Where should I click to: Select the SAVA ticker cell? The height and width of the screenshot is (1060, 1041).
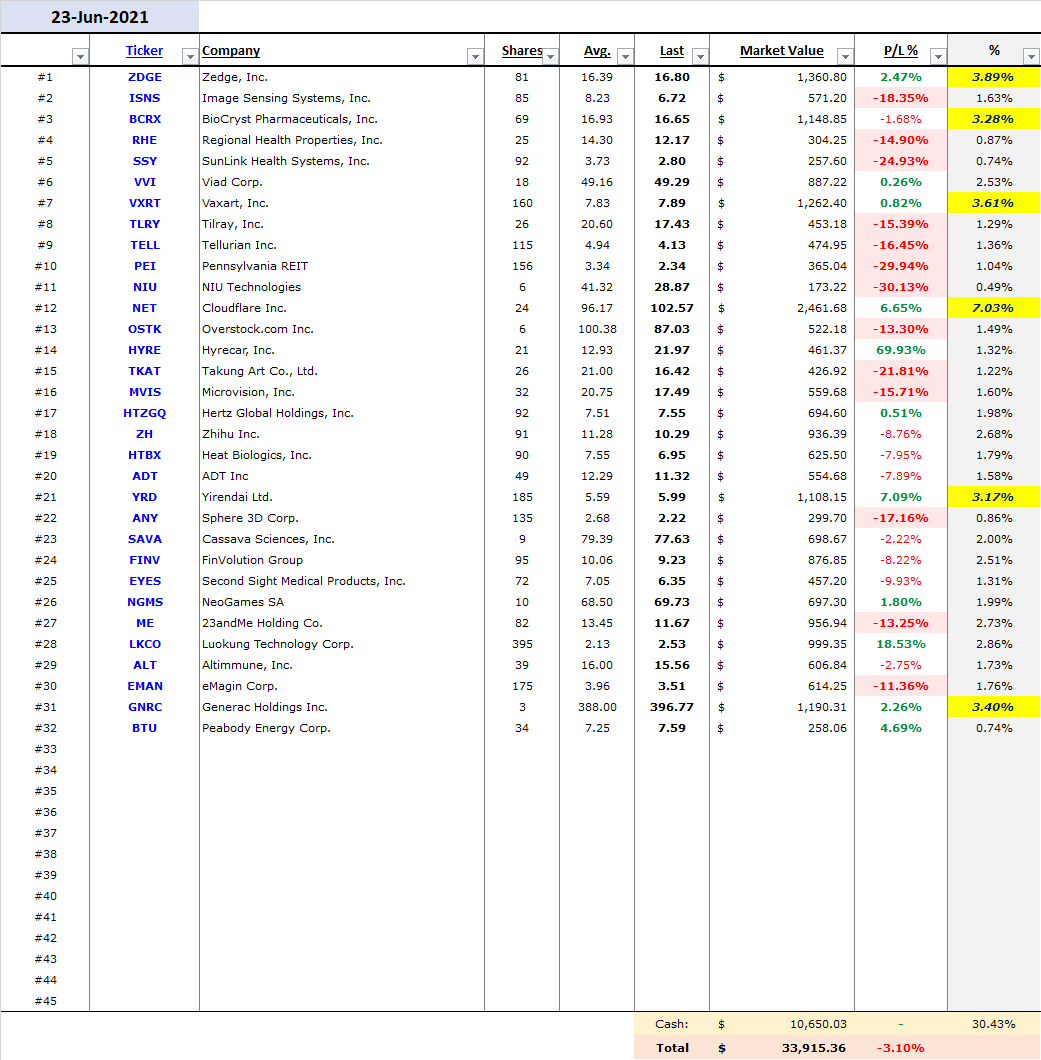click(x=145, y=539)
